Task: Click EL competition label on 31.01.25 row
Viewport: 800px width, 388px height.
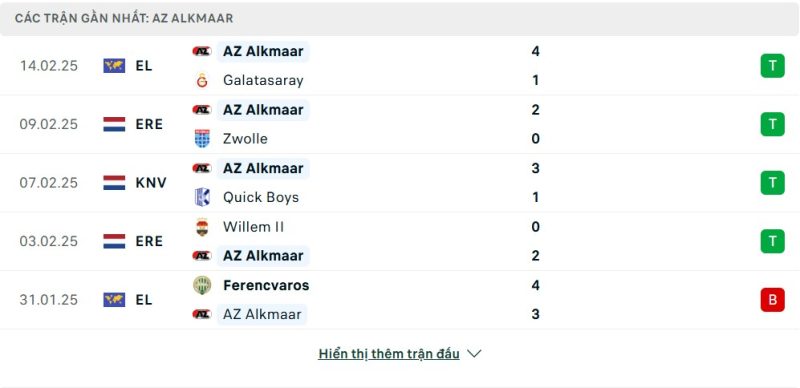Action: coord(144,300)
